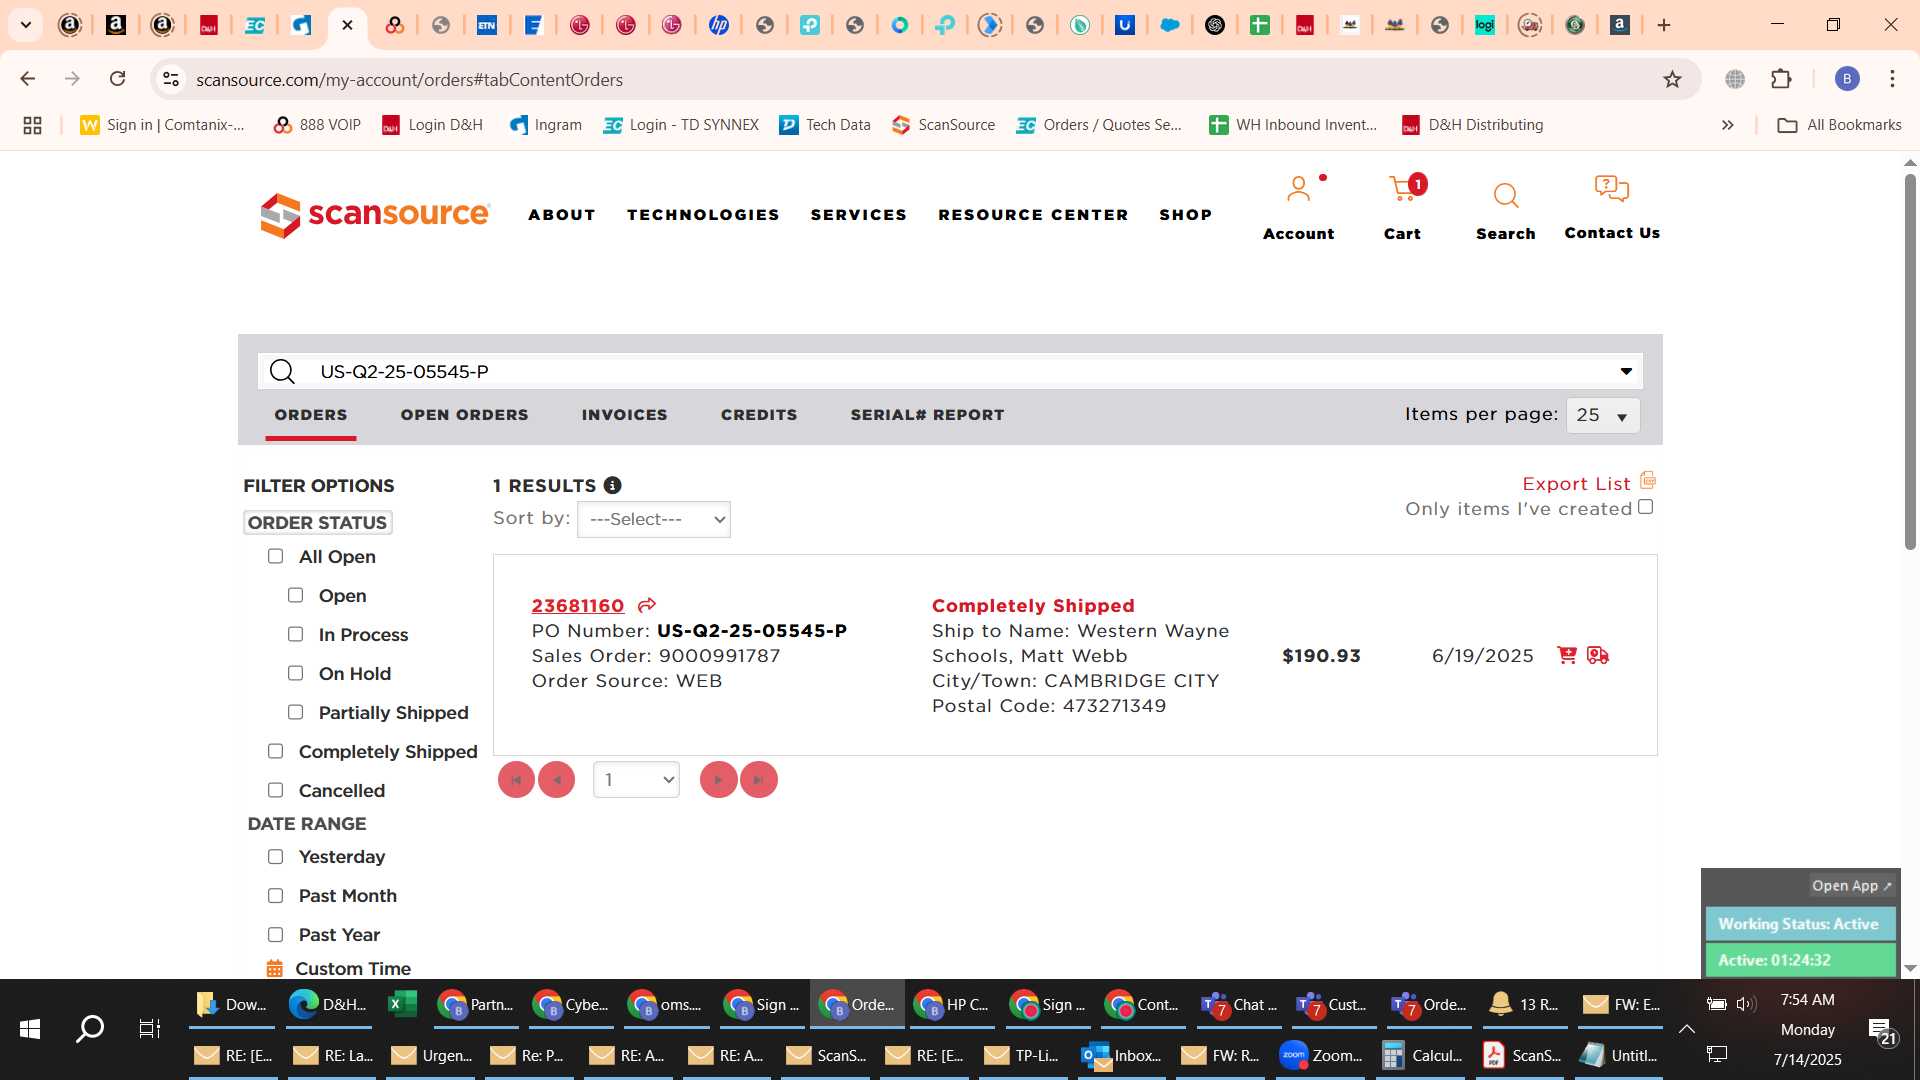The height and width of the screenshot is (1080, 1920).
Task: Open the Windows Start menu
Action: click(x=30, y=1028)
